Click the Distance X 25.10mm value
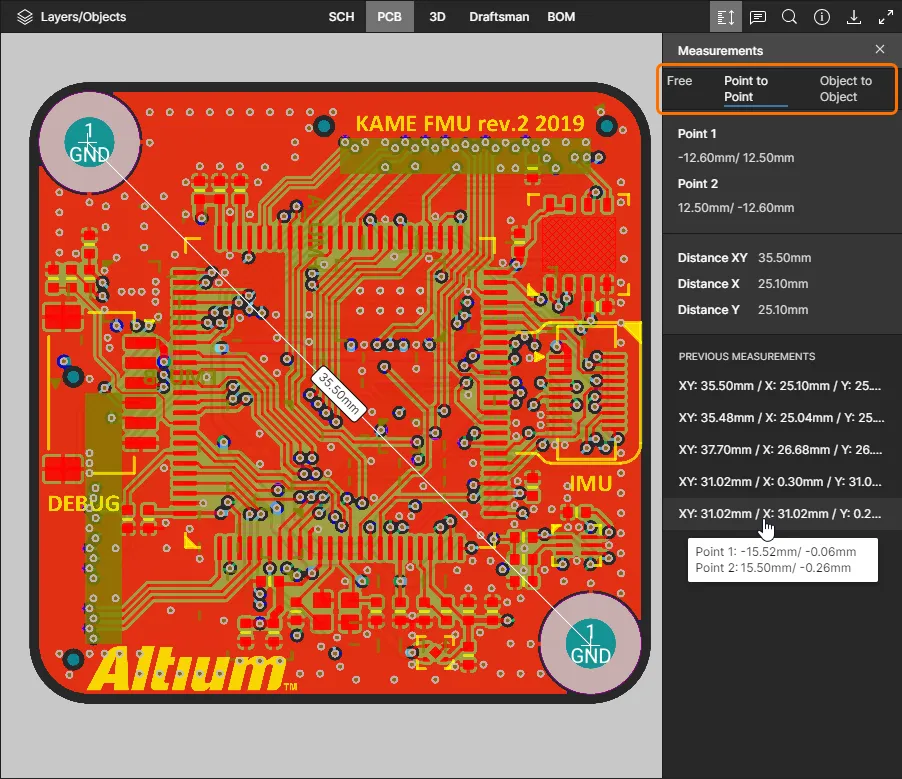Viewport: 902px width, 779px height. 782,284
